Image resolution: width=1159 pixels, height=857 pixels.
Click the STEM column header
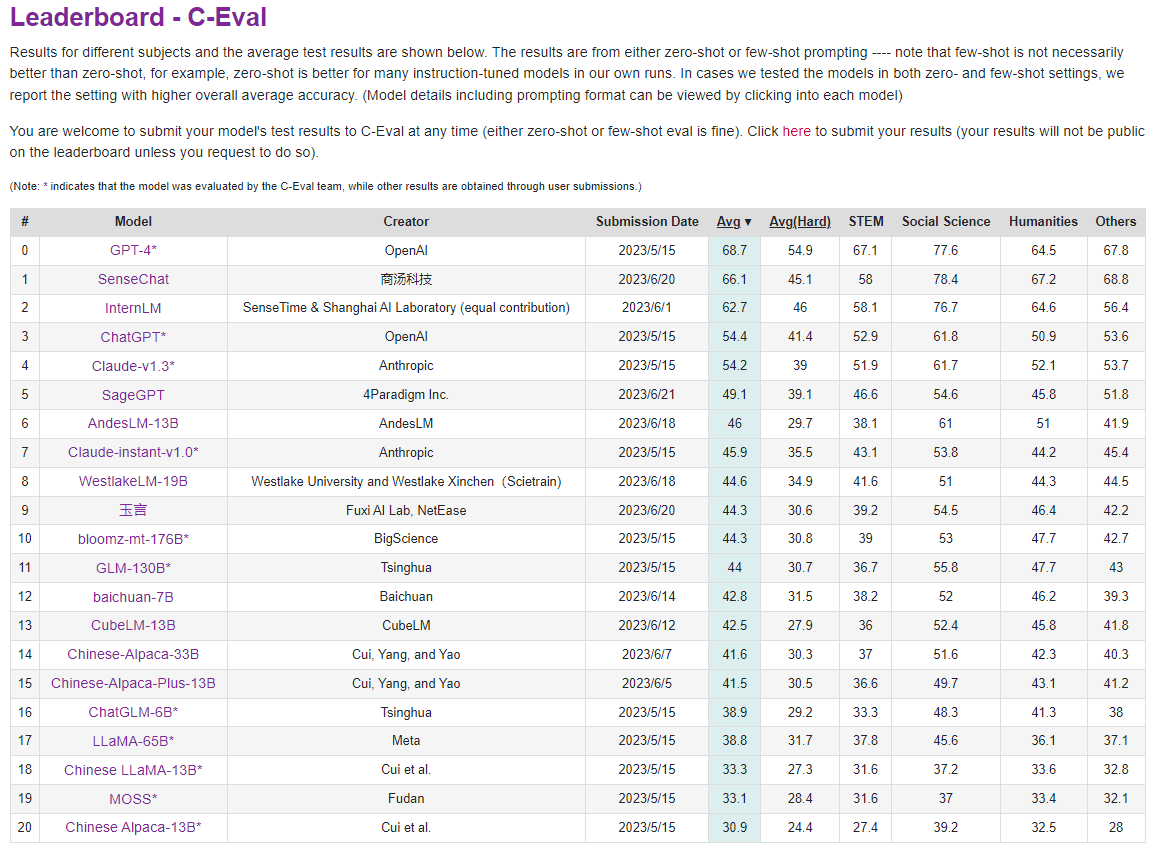[x=865, y=222]
